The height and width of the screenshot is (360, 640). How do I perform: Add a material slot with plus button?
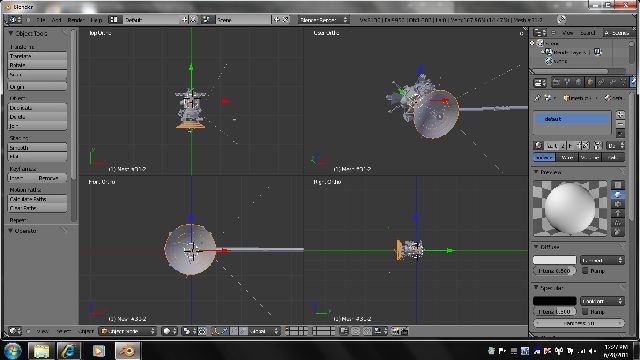pyautogui.click(x=620, y=115)
